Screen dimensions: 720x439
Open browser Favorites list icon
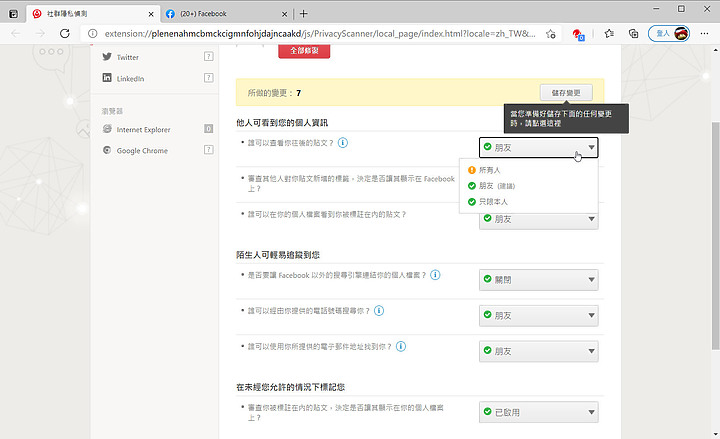click(x=609, y=34)
